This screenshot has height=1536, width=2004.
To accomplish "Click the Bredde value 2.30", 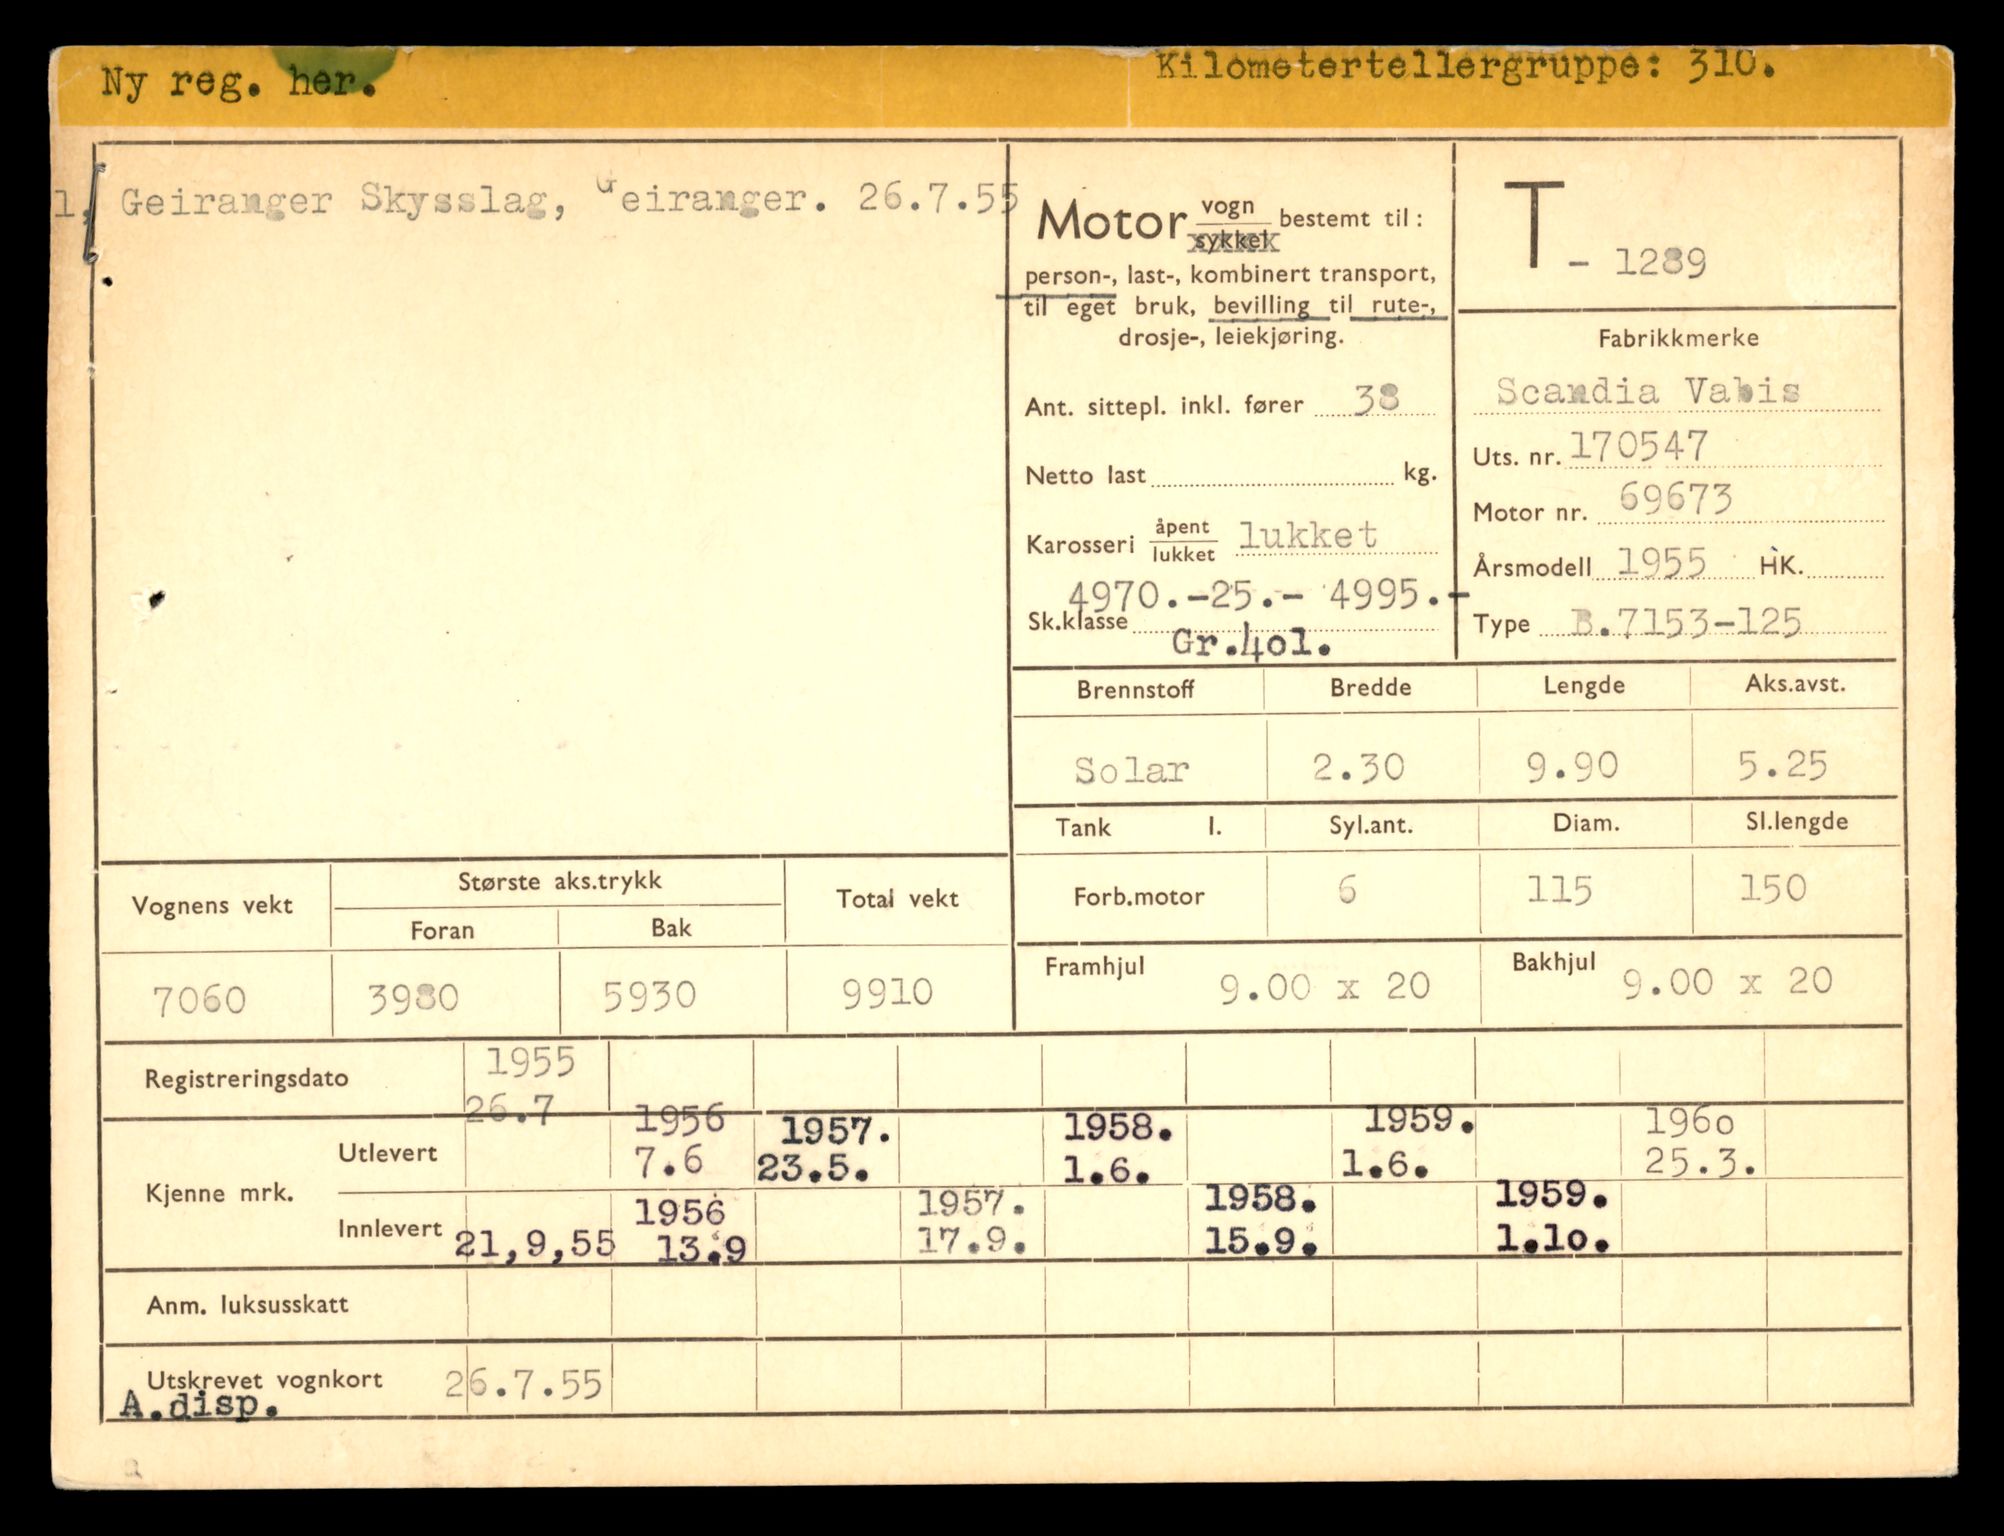I will coord(1359,767).
